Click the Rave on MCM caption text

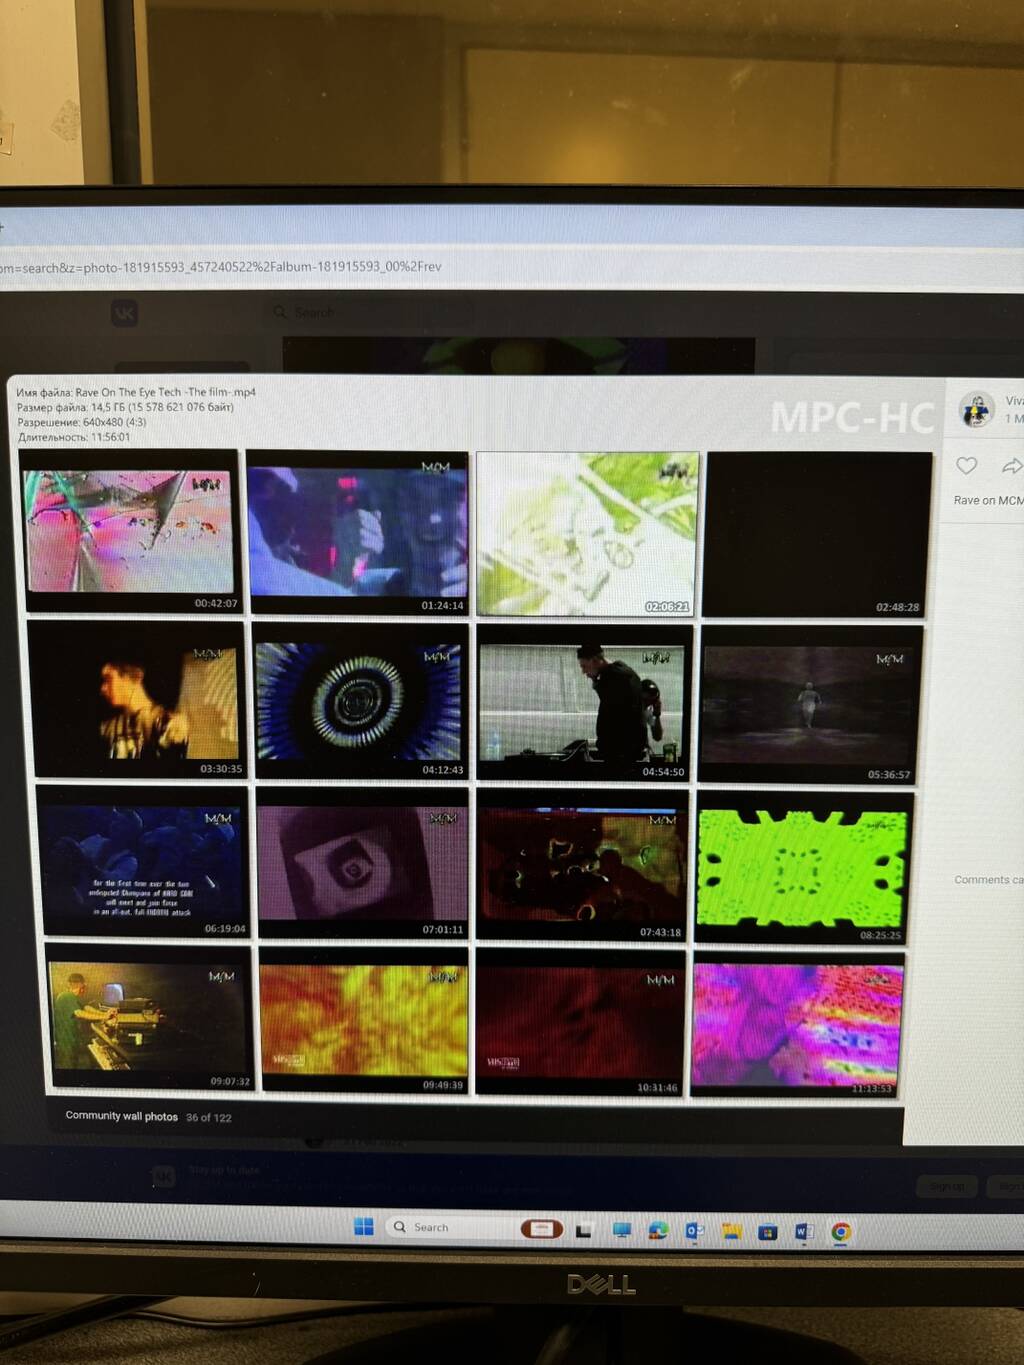[x=987, y=500]
